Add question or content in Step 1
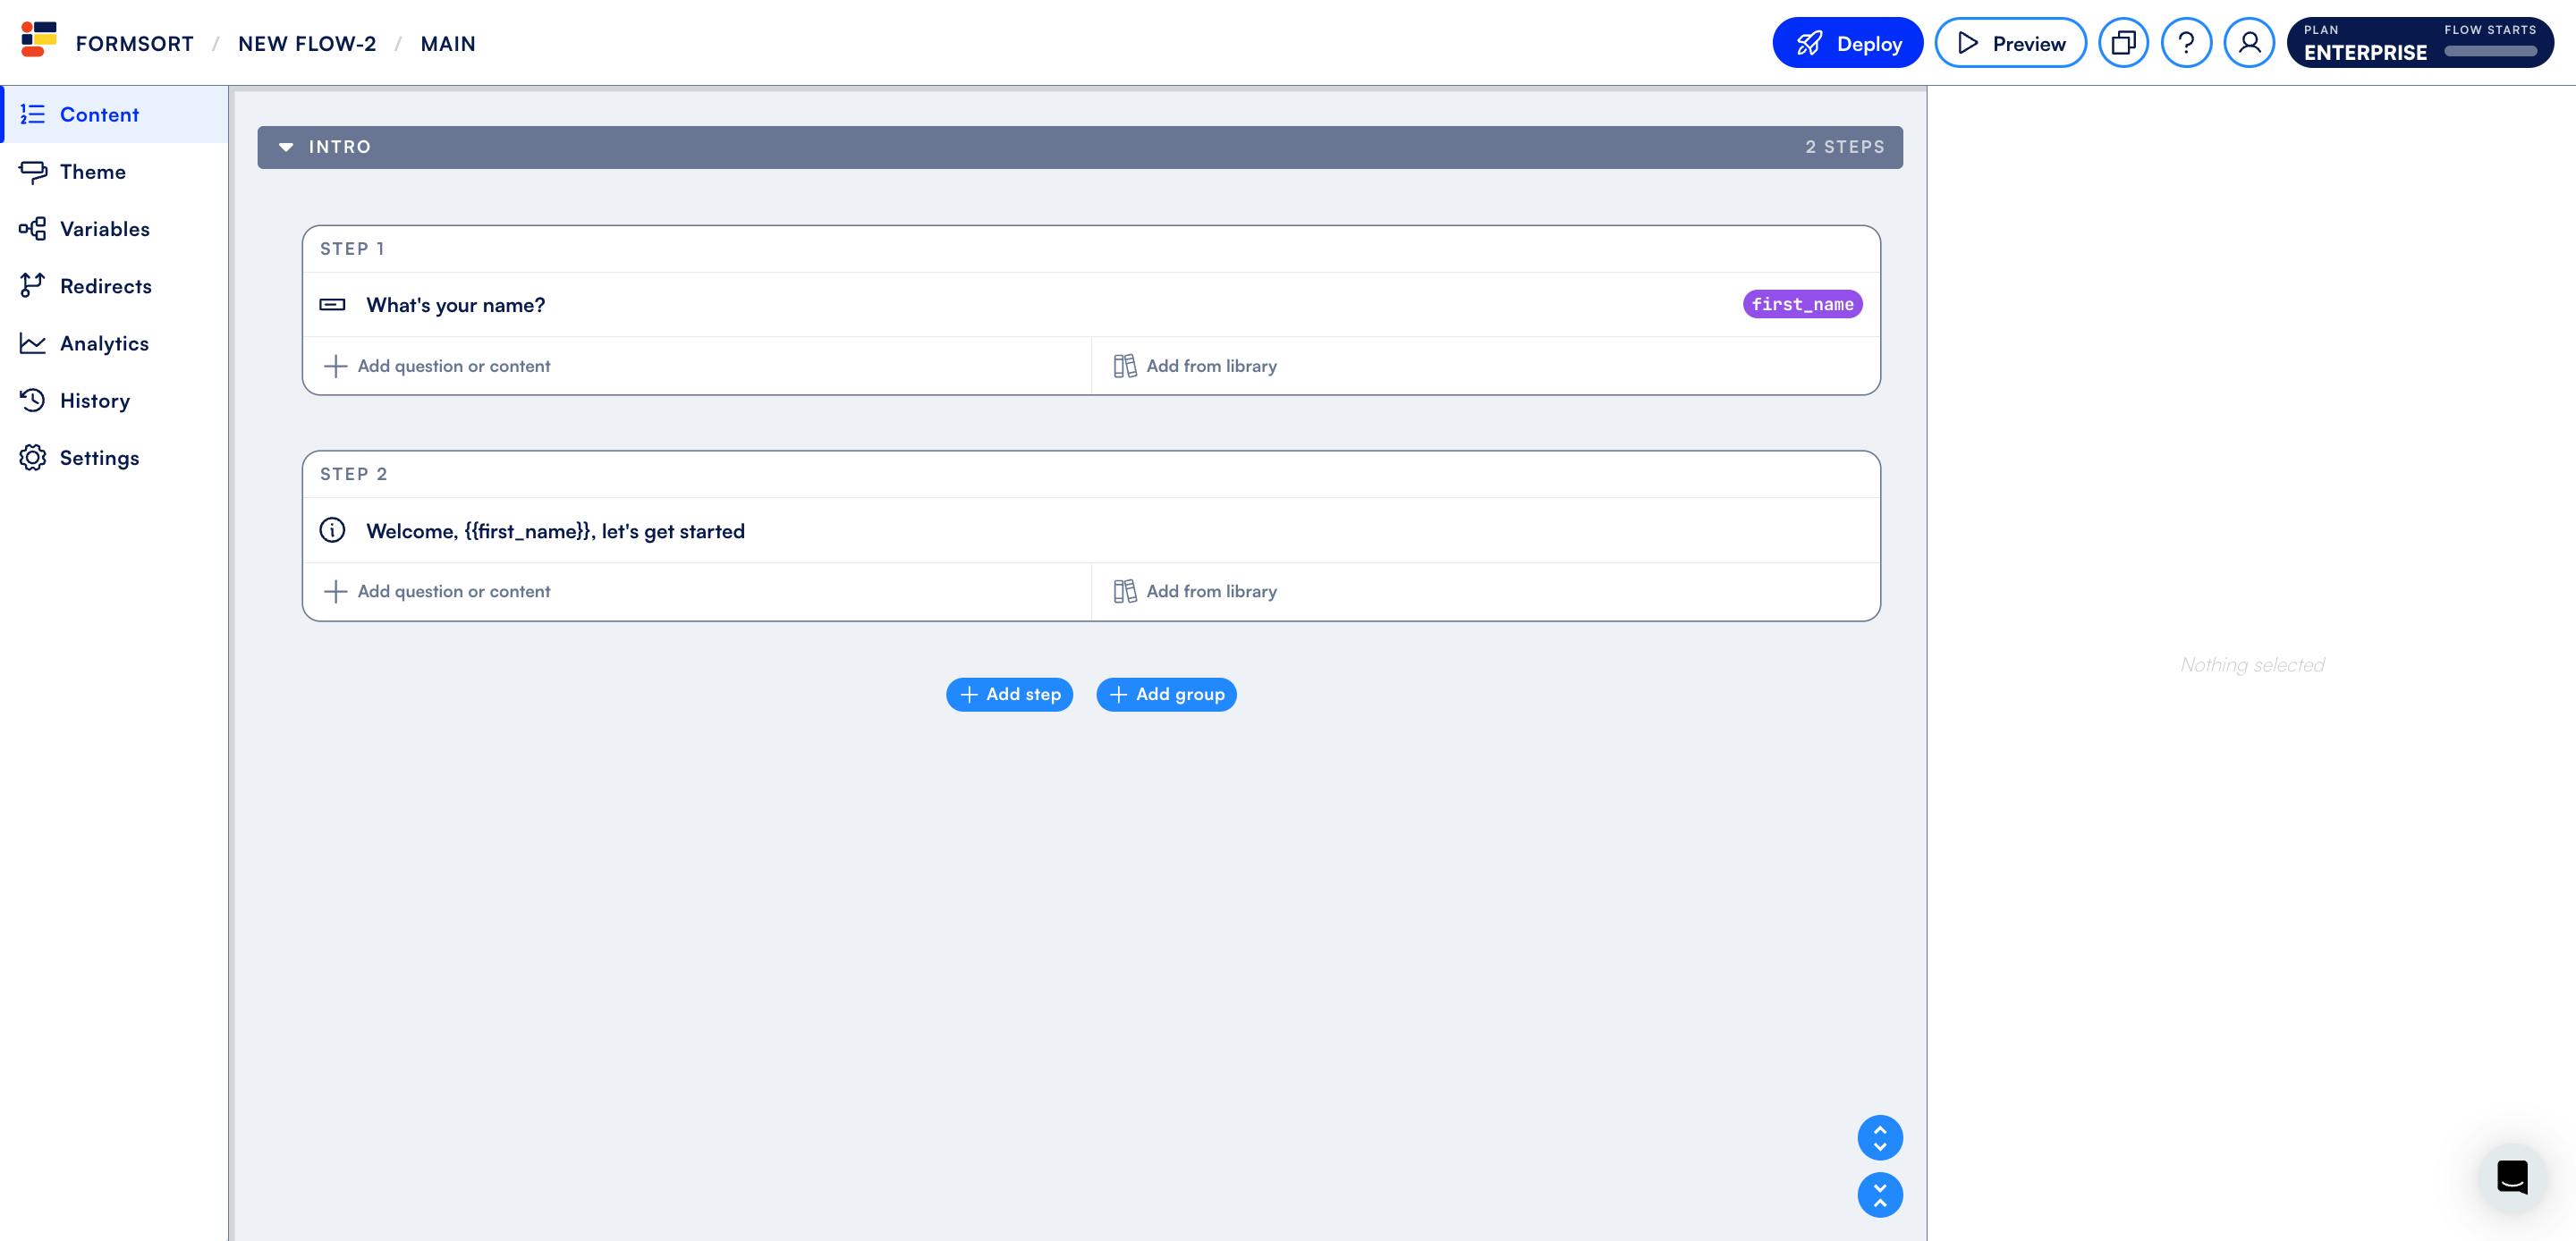The width and height of the screenshot is (2576, 1241). coord(697,366)
